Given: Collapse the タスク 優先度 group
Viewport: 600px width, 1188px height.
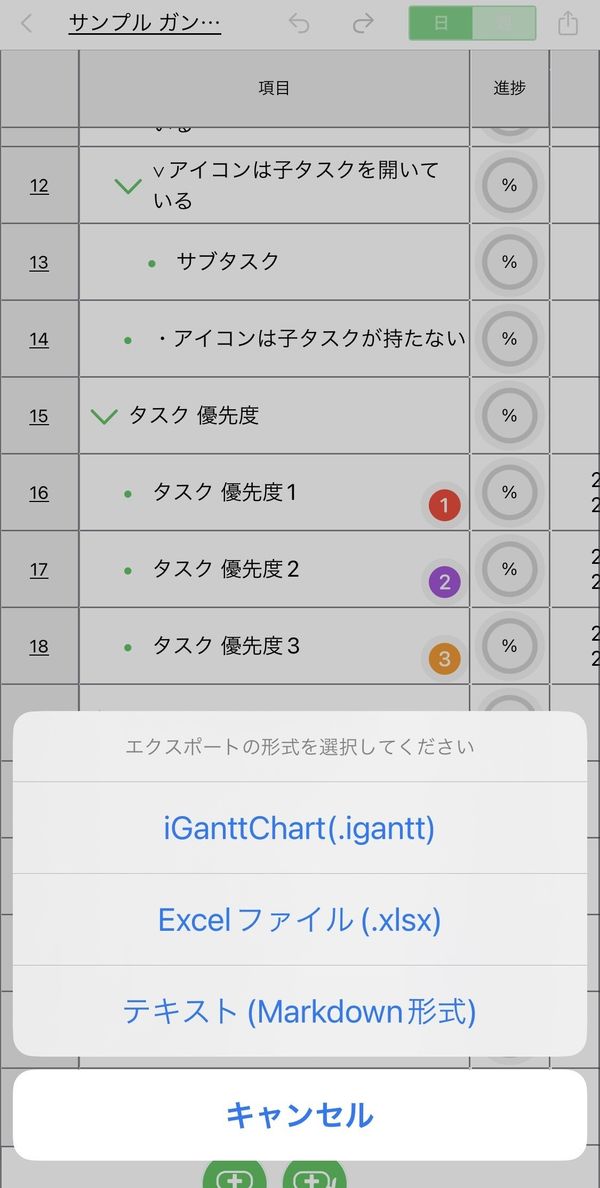Looking at the screenshot, I should 104,416.
